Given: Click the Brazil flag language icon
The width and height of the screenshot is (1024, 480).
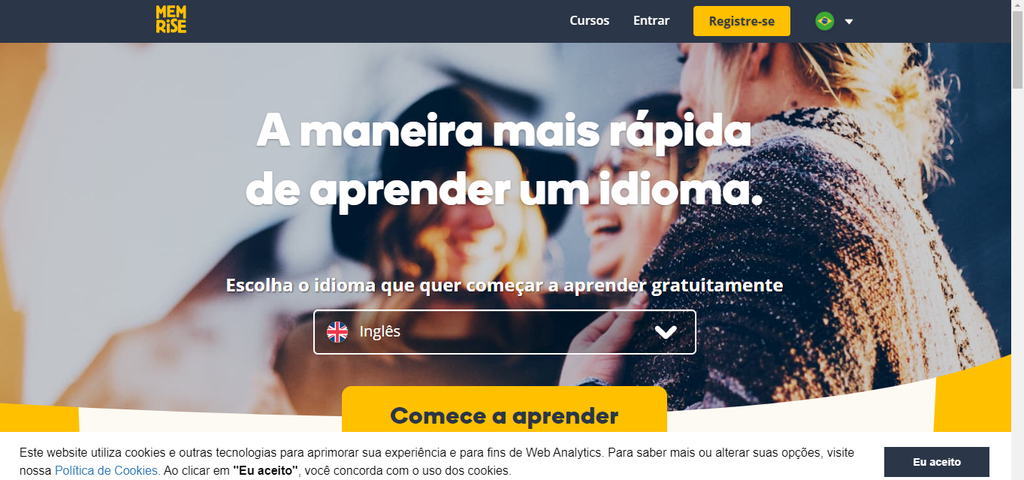Looking at the screenshot, I should [825, 21].
